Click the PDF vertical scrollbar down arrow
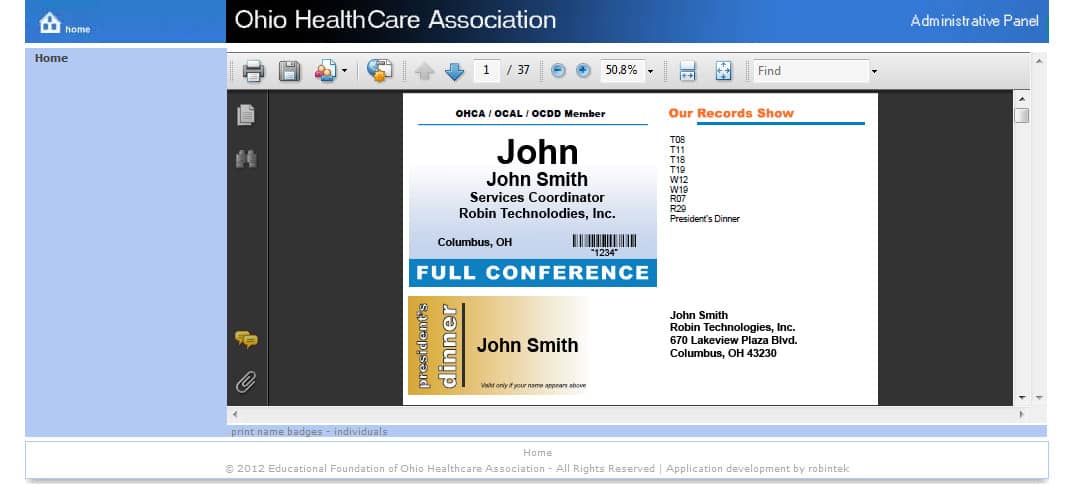 point(1022,397)
